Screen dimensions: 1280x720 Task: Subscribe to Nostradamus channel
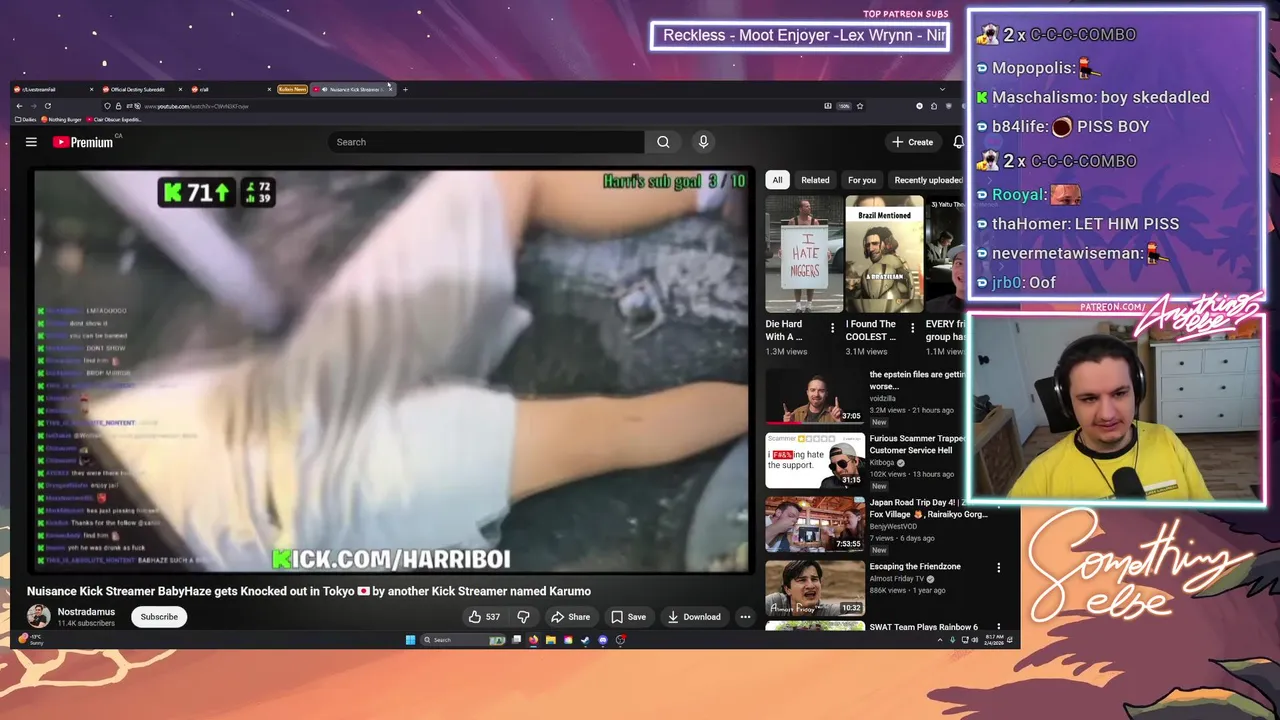159,617
